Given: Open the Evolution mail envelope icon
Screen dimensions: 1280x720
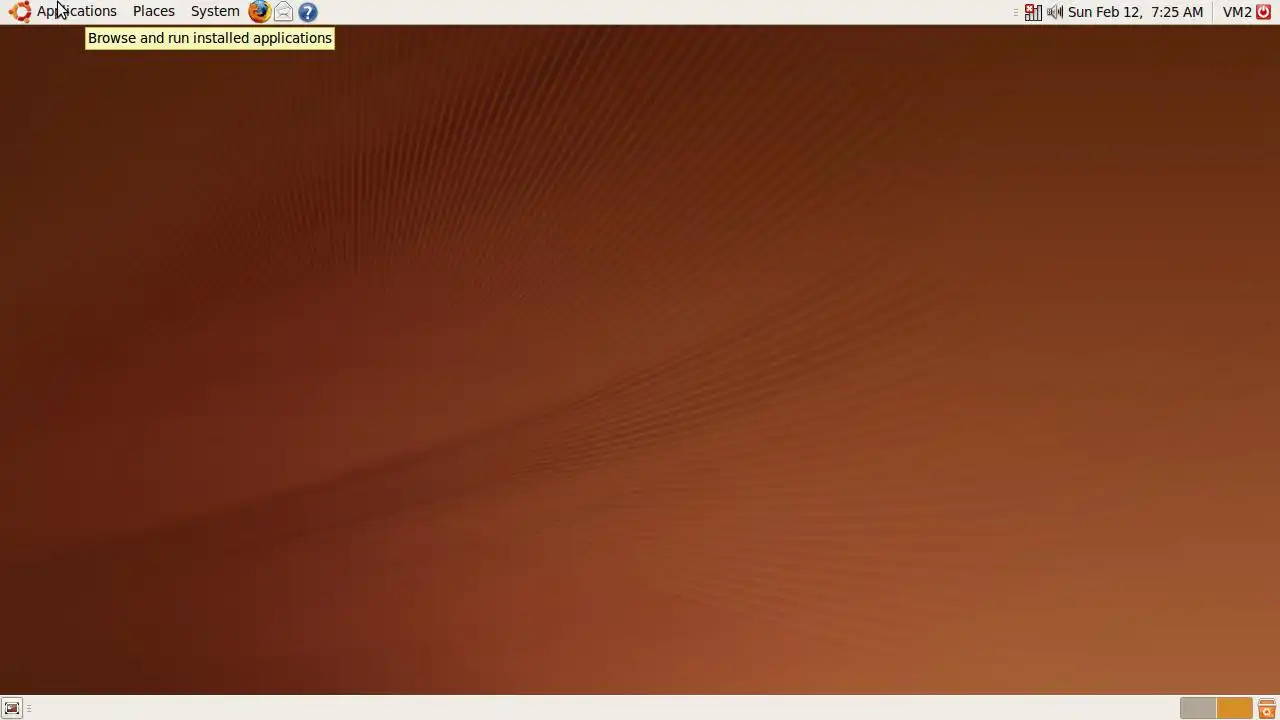Looking at the screenshot, I should coord(284,12).
